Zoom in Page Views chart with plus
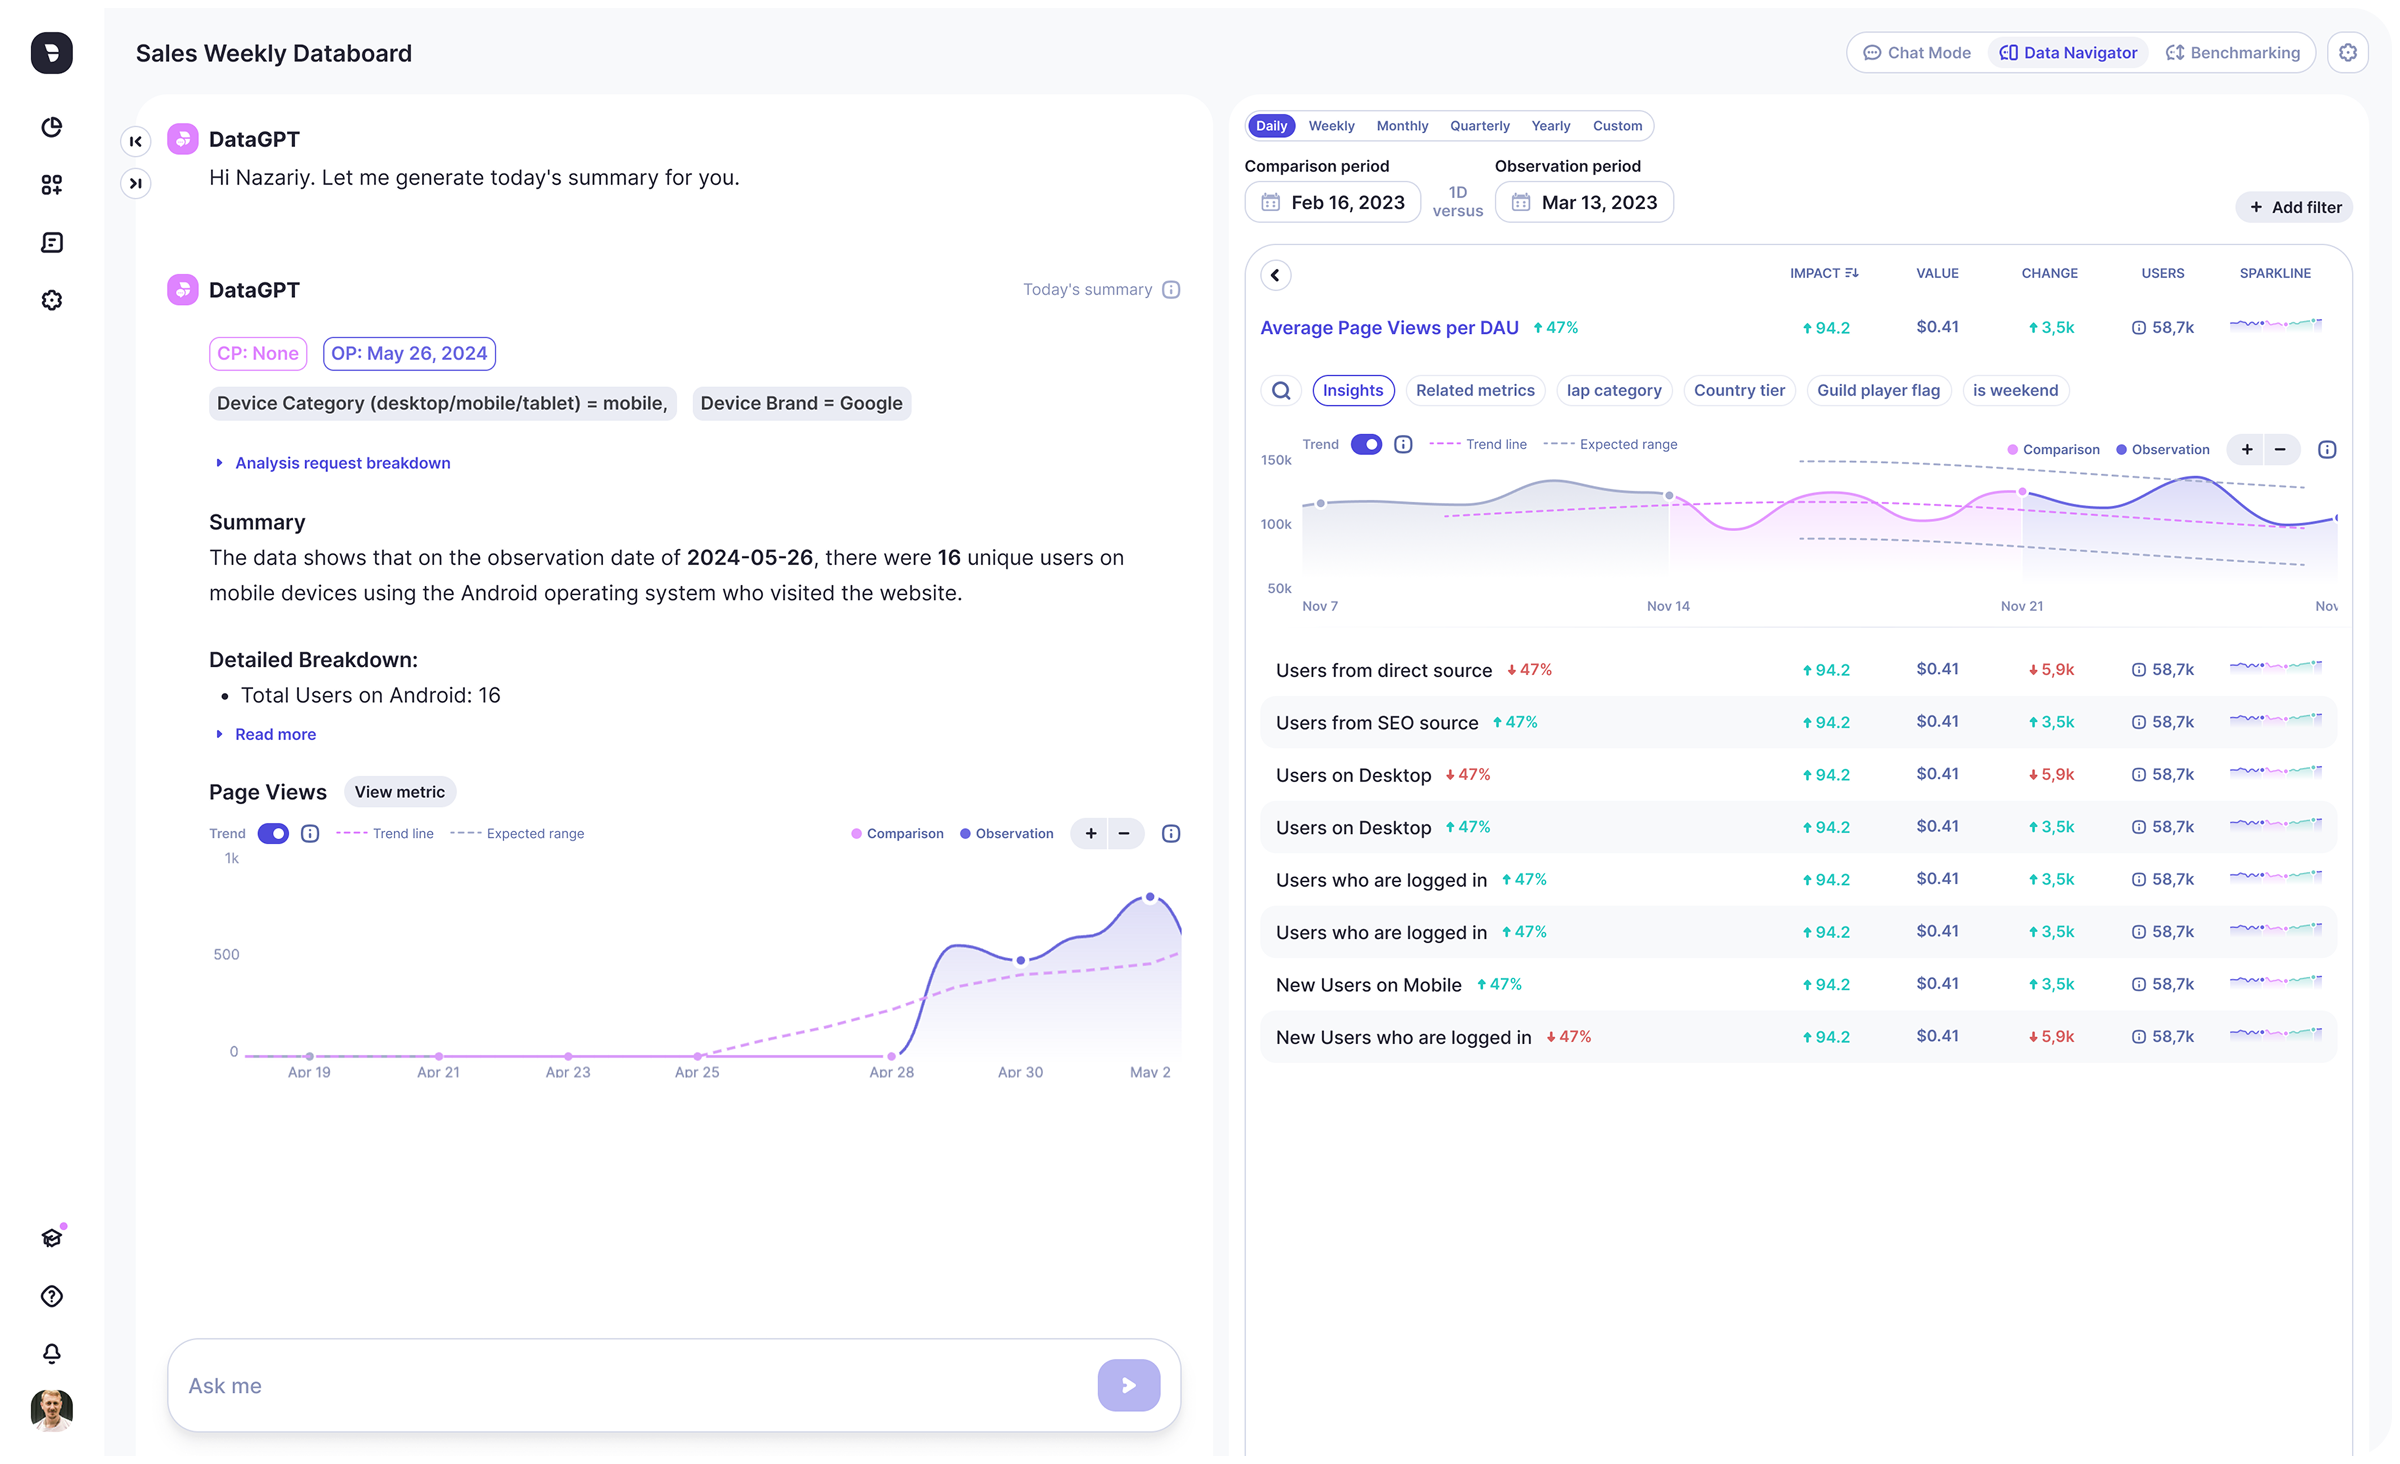 (x=1091, y=834)
